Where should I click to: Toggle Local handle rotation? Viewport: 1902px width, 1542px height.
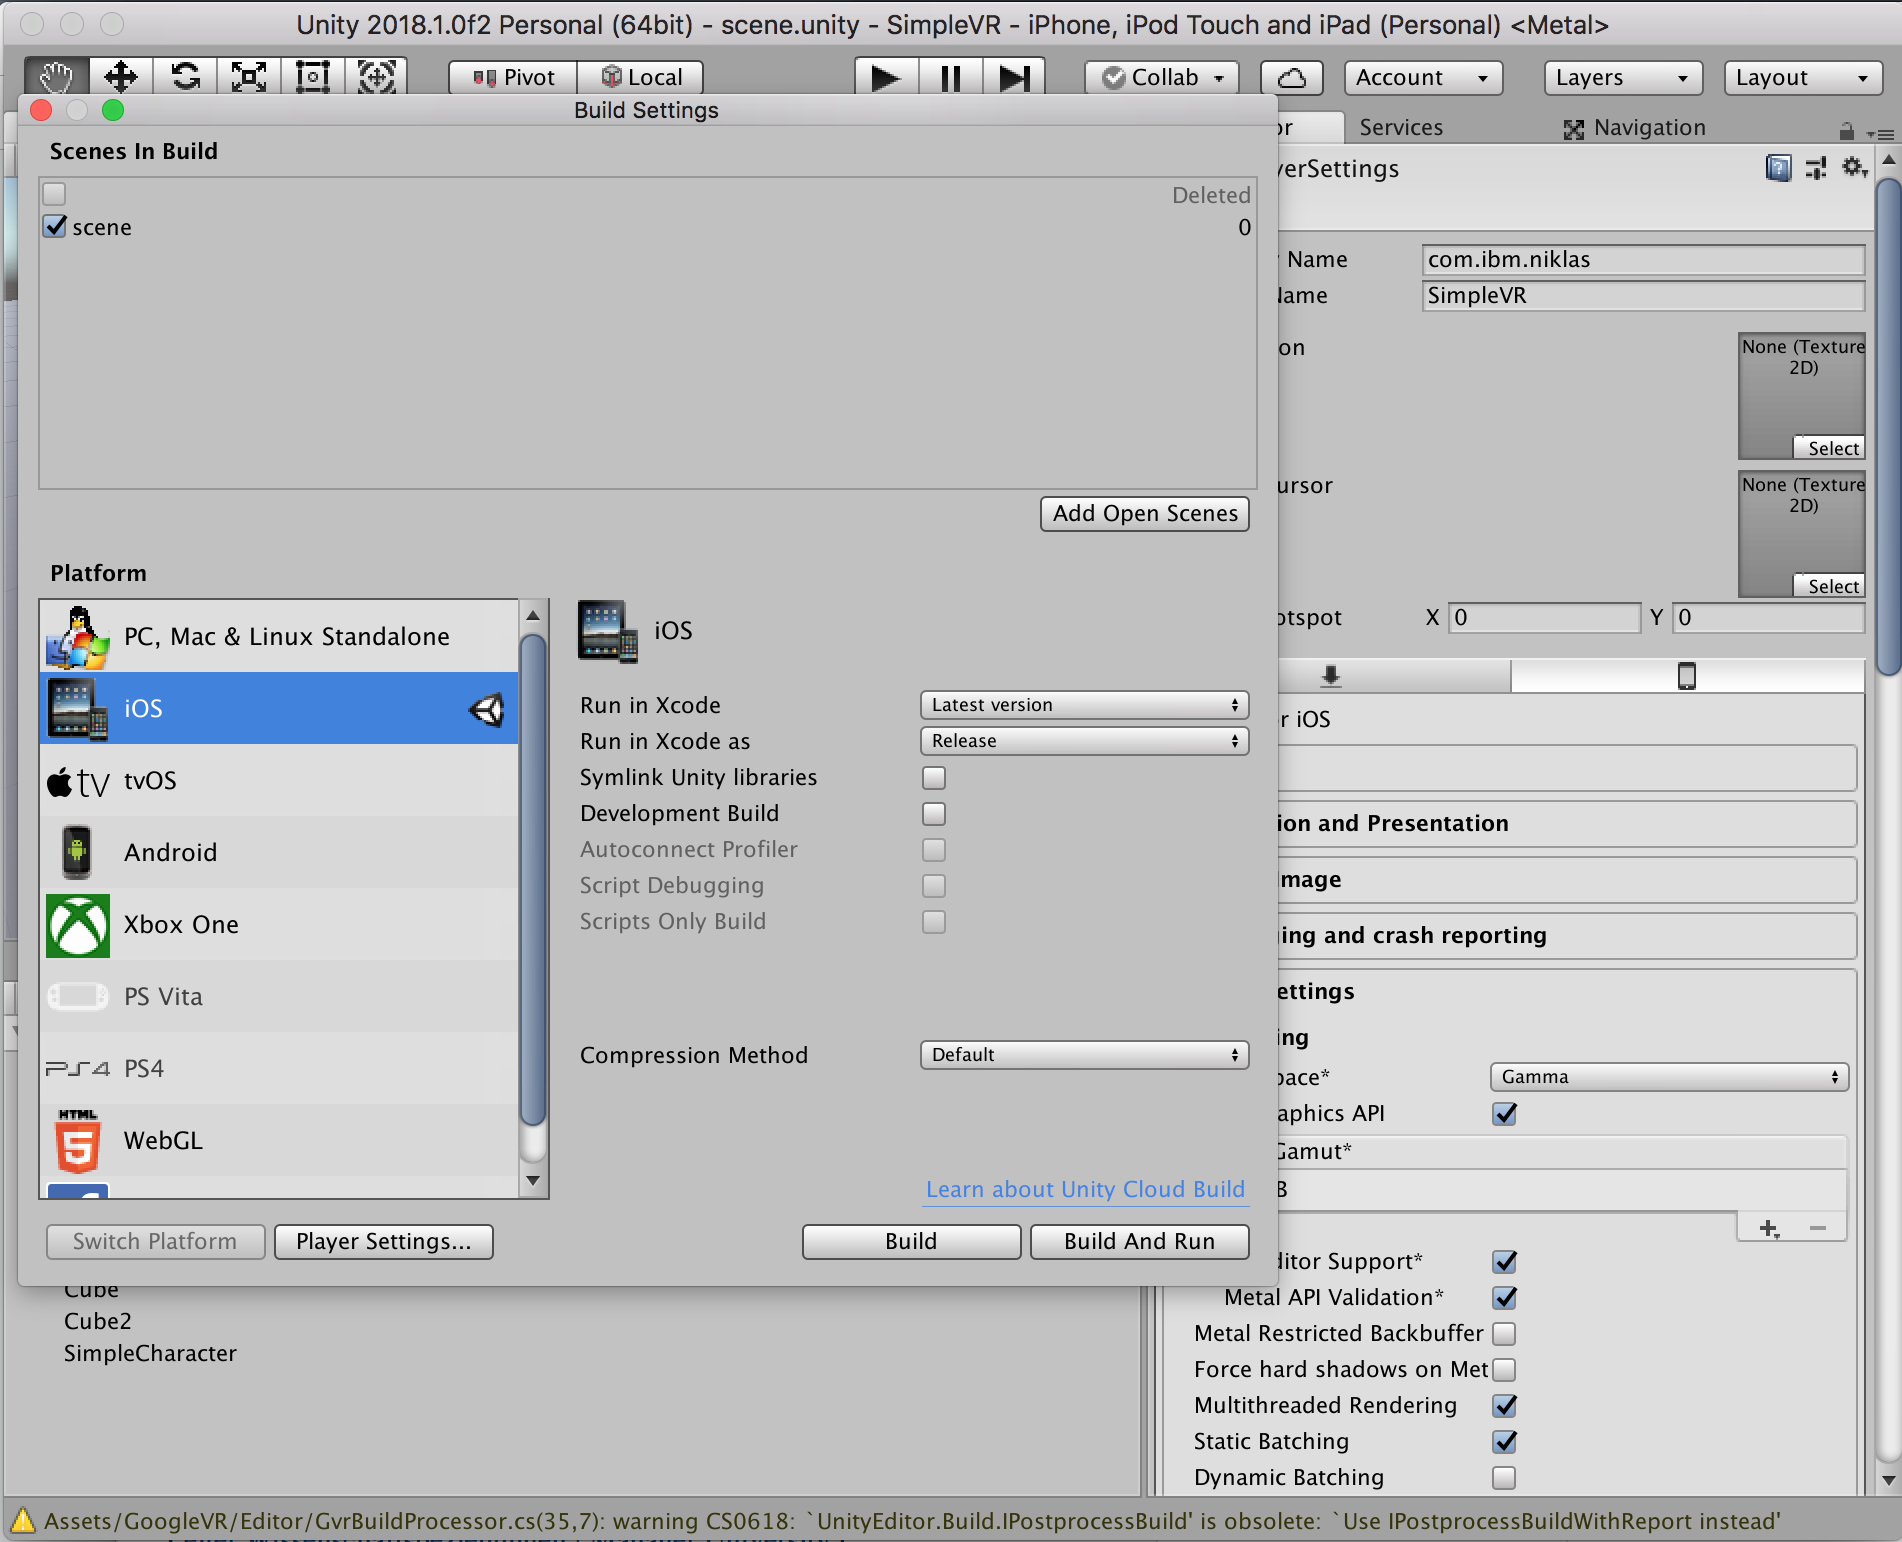click(640, 77)
